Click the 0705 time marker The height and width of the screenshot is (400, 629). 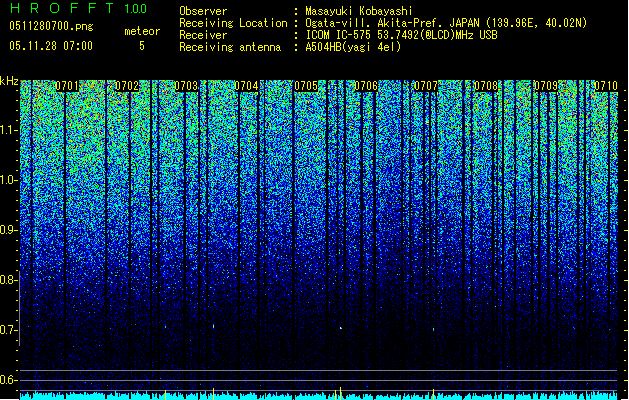click(306, 86)
